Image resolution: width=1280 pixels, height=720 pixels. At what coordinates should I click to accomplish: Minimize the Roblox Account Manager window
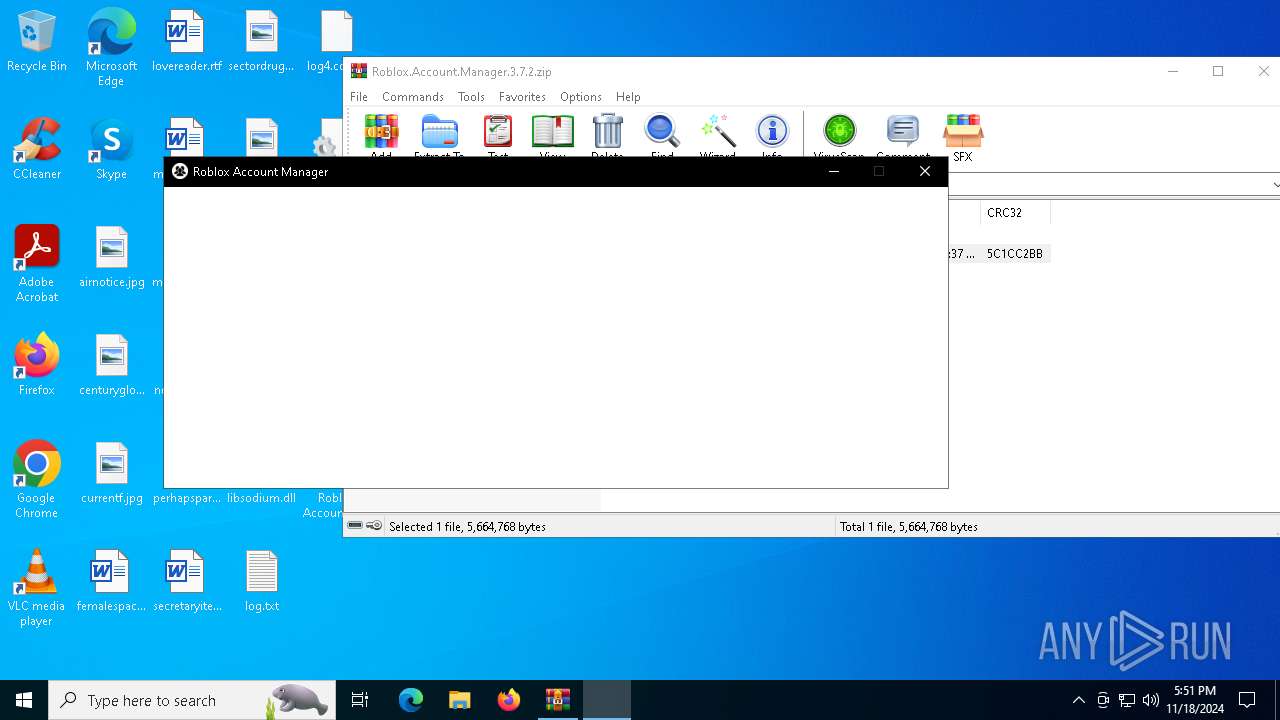point(834,171)
